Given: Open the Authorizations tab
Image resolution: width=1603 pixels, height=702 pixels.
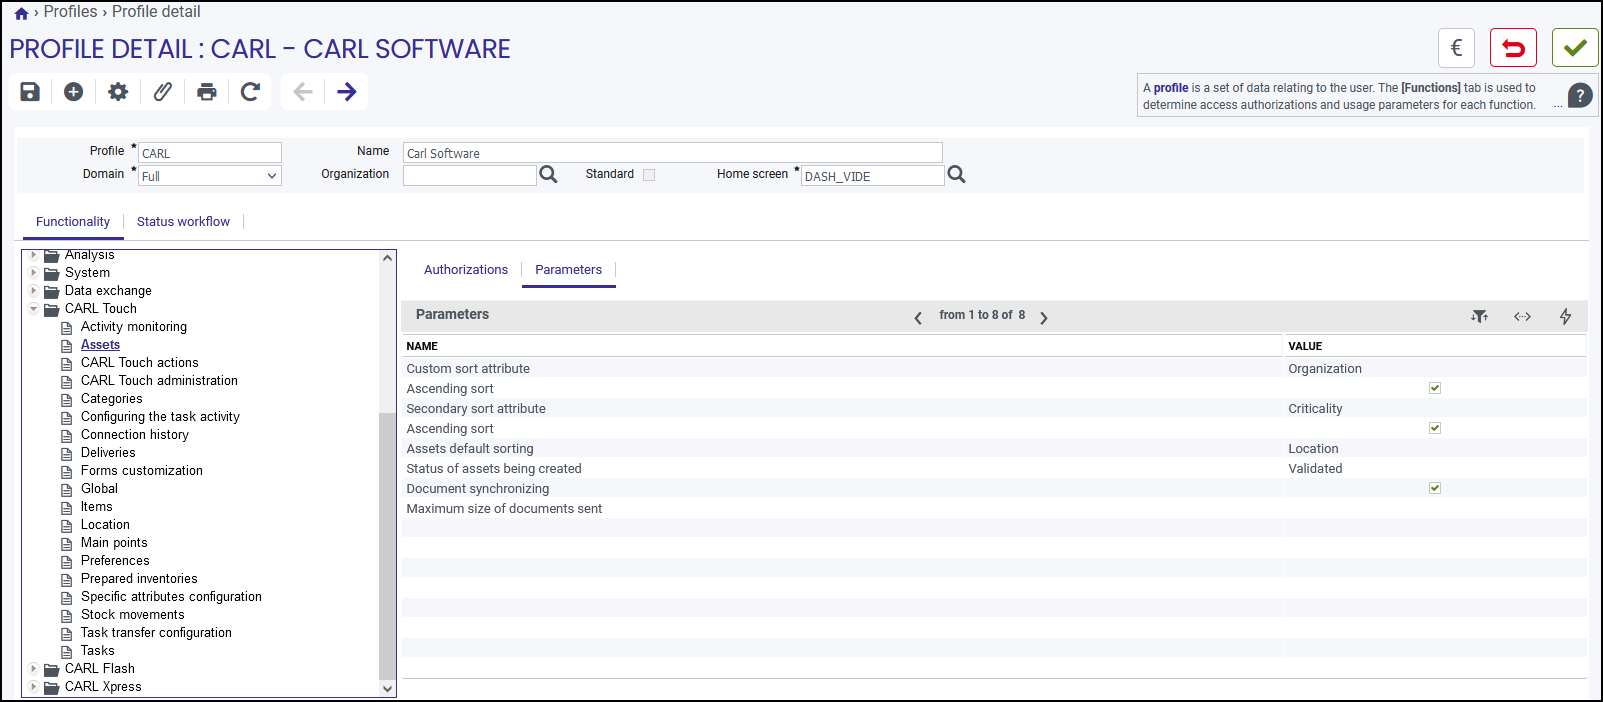Looking at the screenshot, I should (x=466, y=270).
